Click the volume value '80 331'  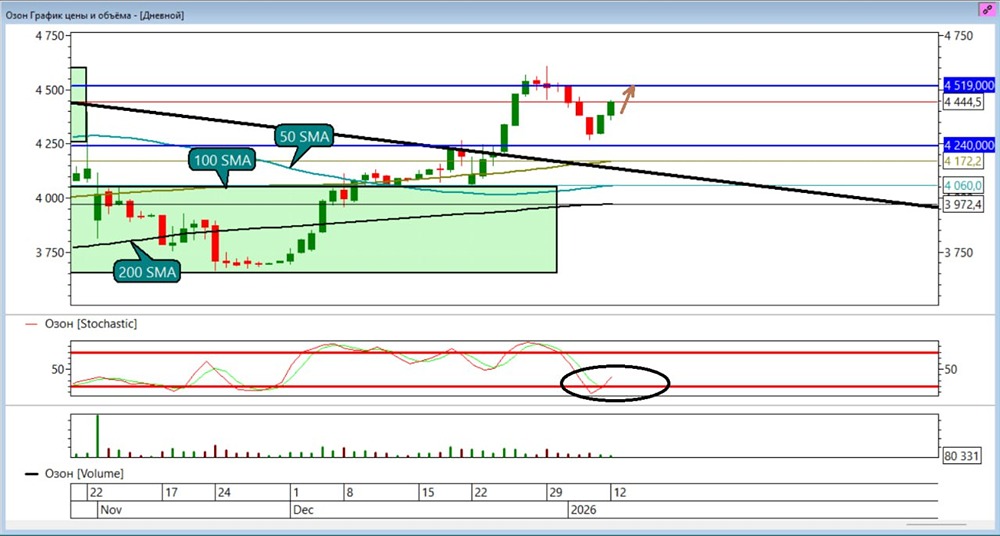[961, 456]
